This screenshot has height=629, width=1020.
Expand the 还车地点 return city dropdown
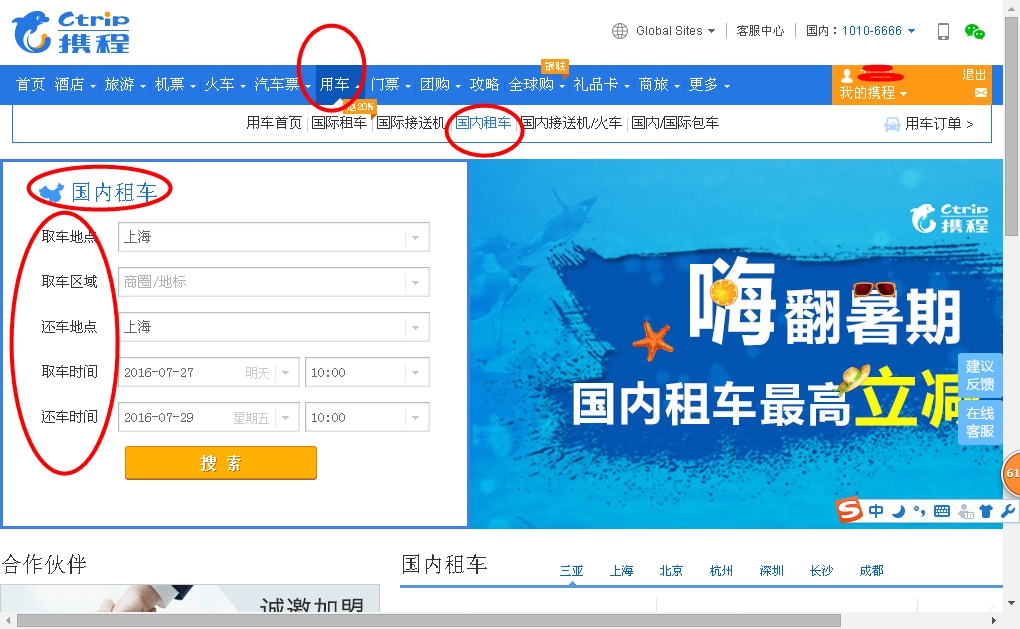(416, 327)
